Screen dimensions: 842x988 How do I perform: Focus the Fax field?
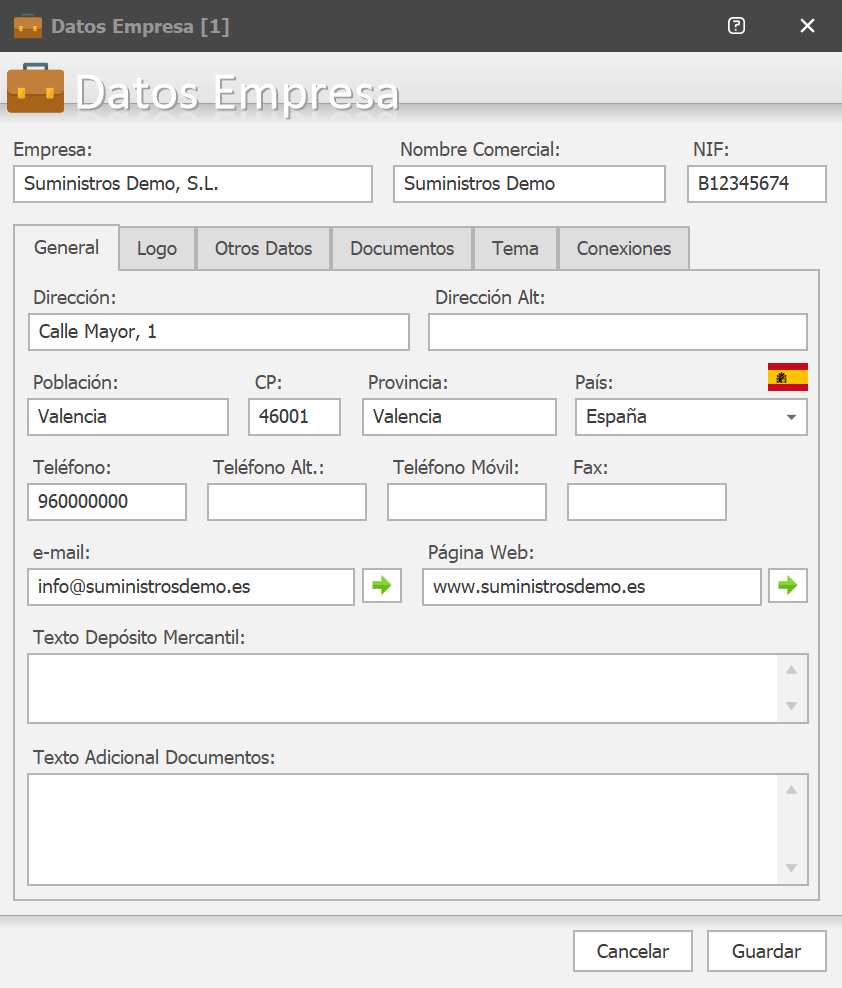647,502
